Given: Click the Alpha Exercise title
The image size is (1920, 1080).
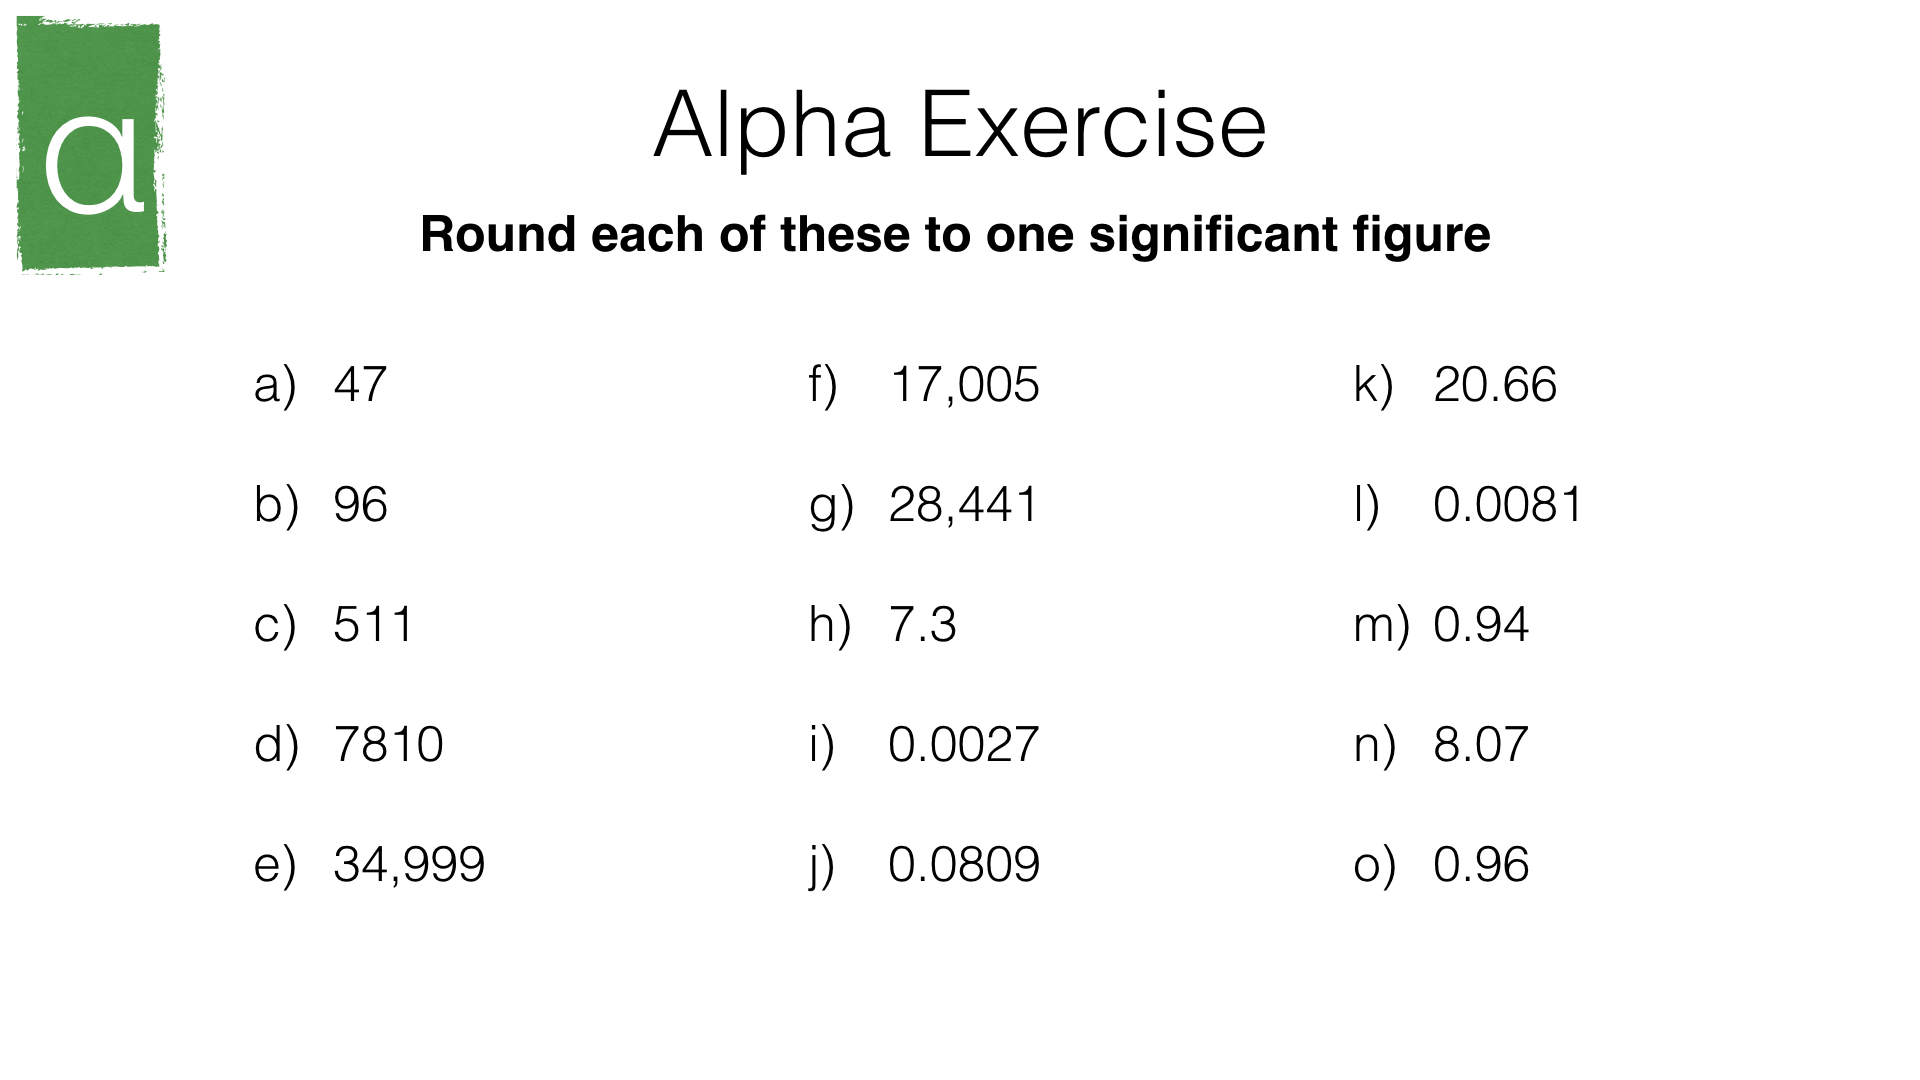Looking at the screenshot, I should pos(960,126).
